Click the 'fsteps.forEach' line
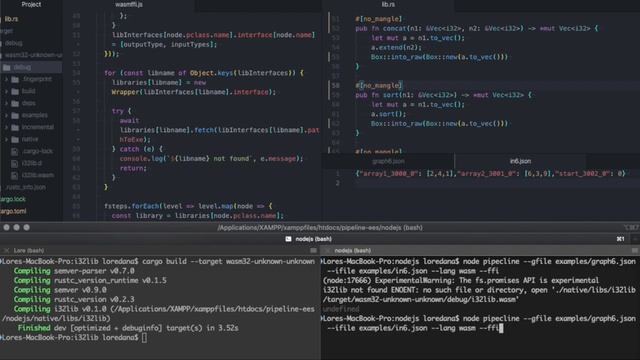Screen dimensions: 640x360 (x=188, y=206)
